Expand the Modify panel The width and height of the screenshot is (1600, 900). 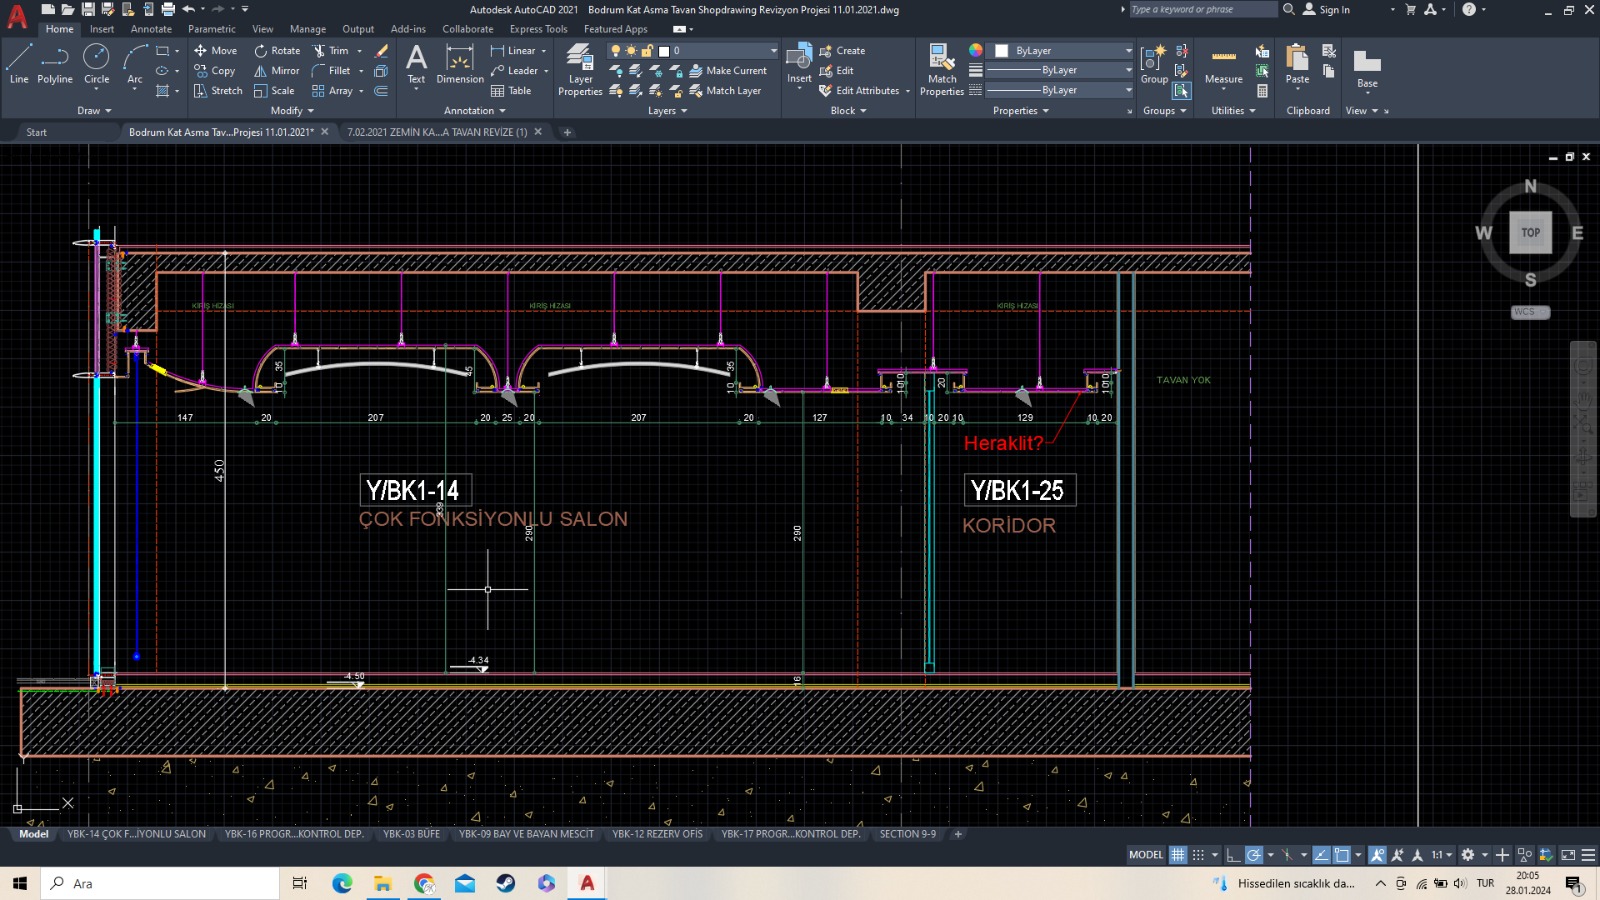tap(292, 111)
